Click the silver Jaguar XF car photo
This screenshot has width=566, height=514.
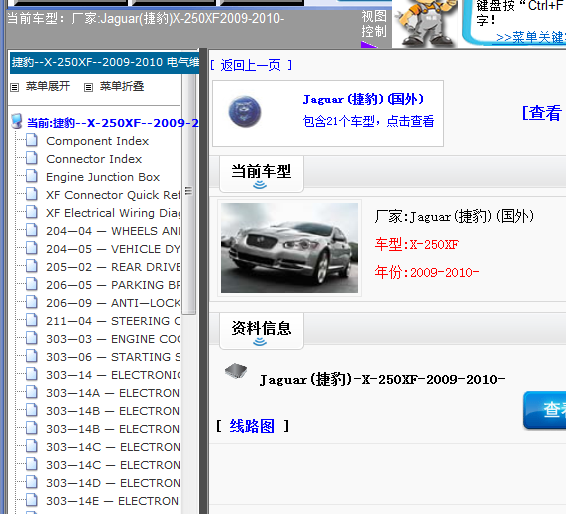(x=289, y=248)
